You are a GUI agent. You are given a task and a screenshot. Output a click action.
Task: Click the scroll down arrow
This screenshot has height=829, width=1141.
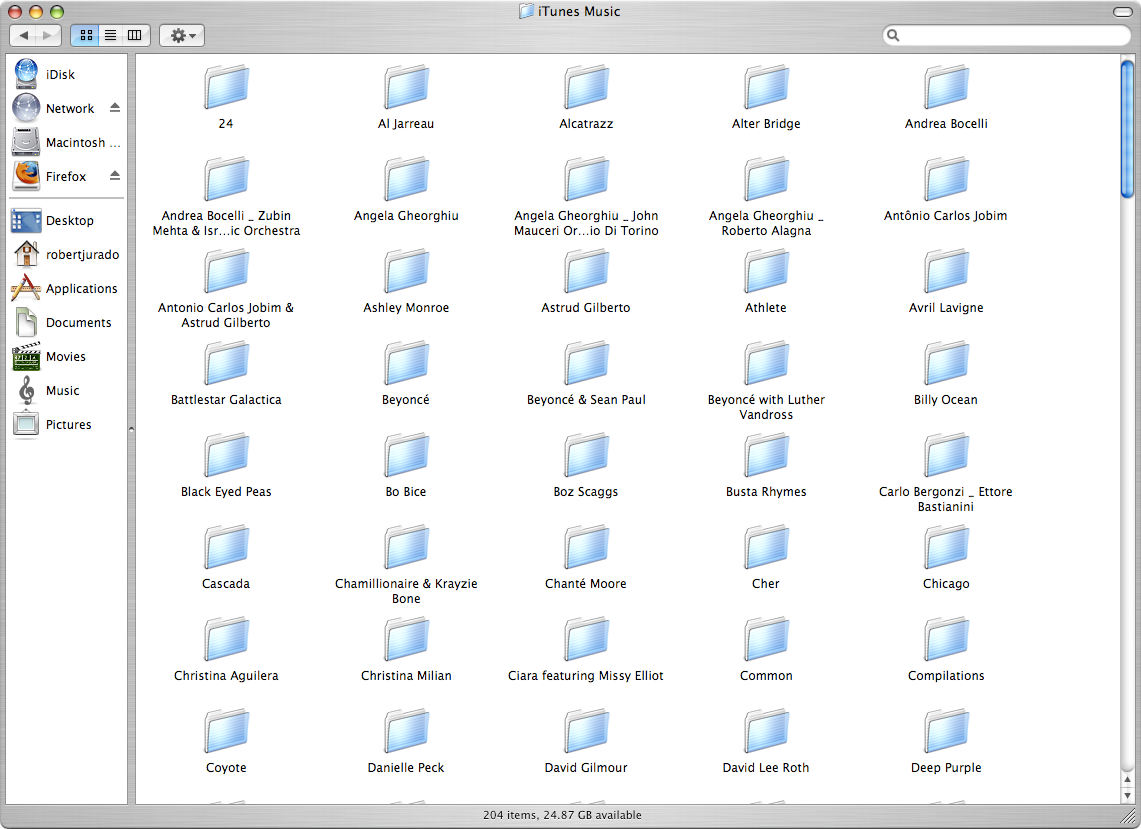[1127, 796]
